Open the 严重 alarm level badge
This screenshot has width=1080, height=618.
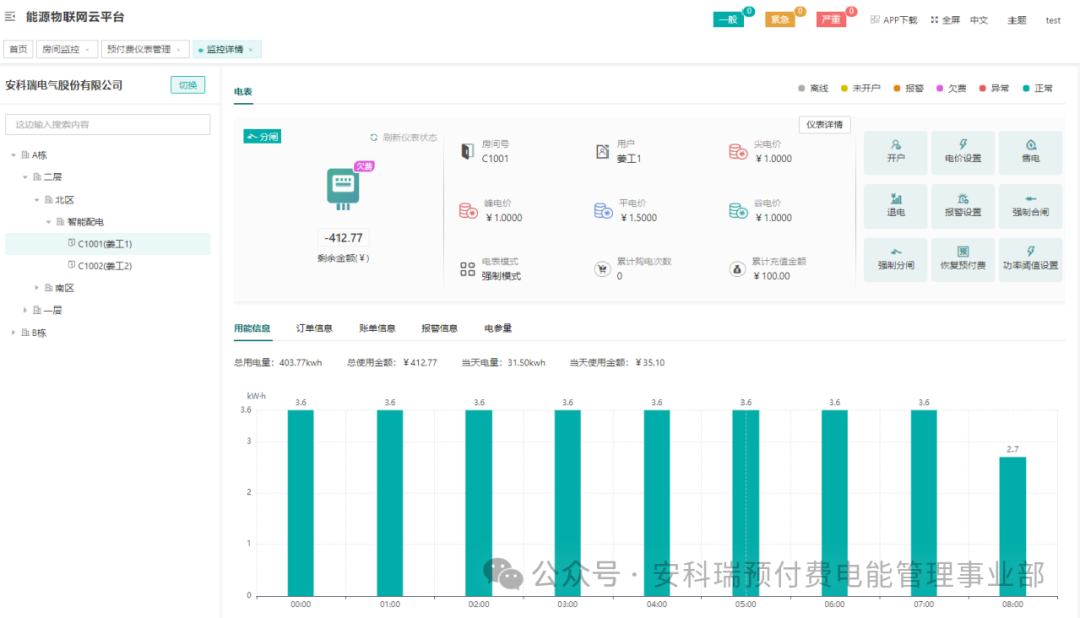tap(831, 19)
